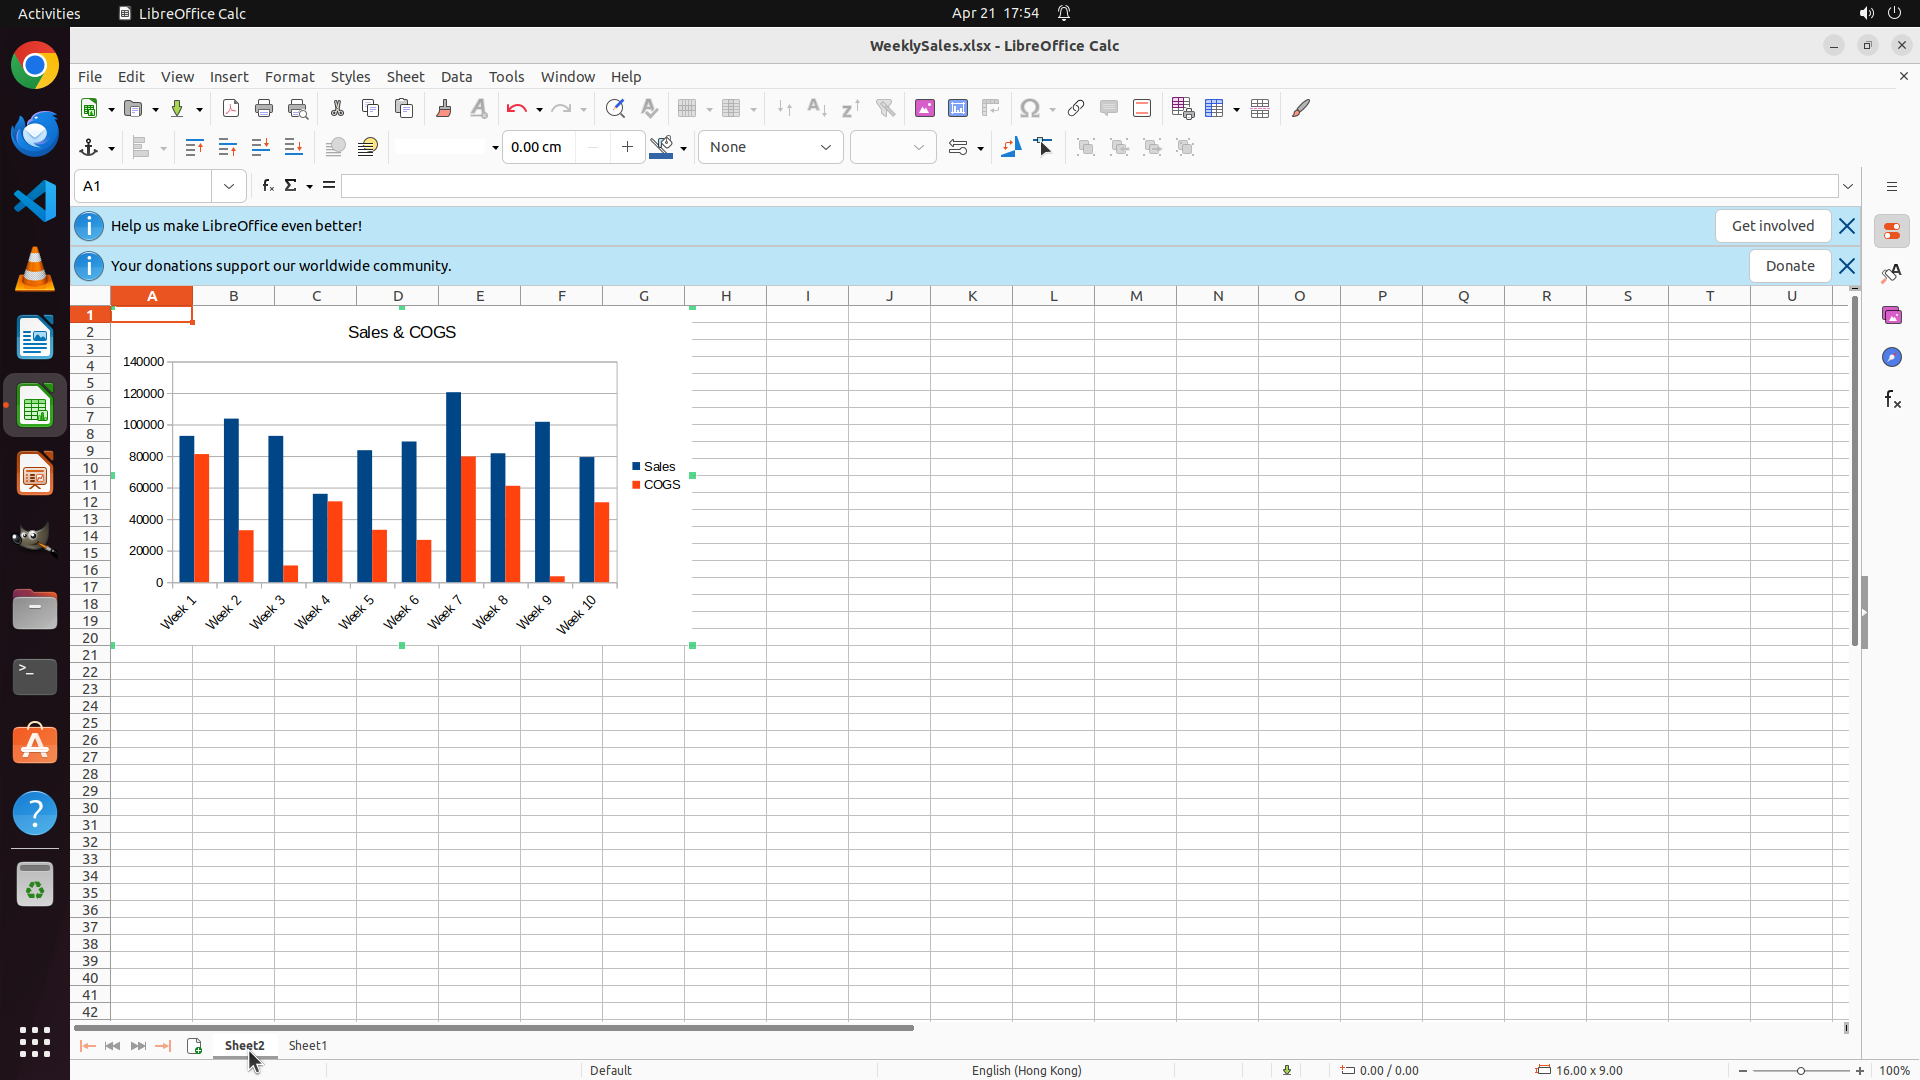
Task: Click the Clone Formatting paintbrush icon
Action: [x=444, y=108]
